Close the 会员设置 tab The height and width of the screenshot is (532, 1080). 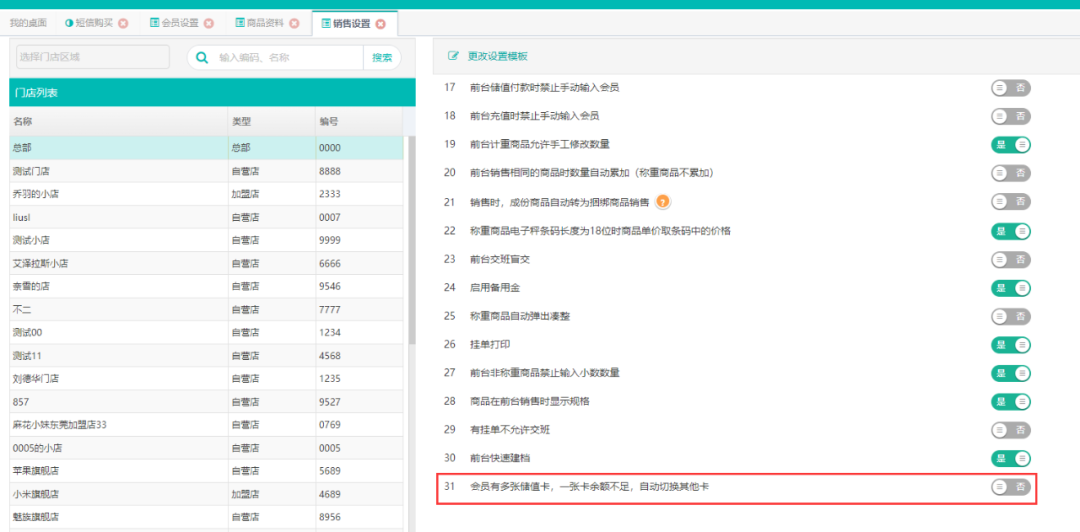[208, 23]
